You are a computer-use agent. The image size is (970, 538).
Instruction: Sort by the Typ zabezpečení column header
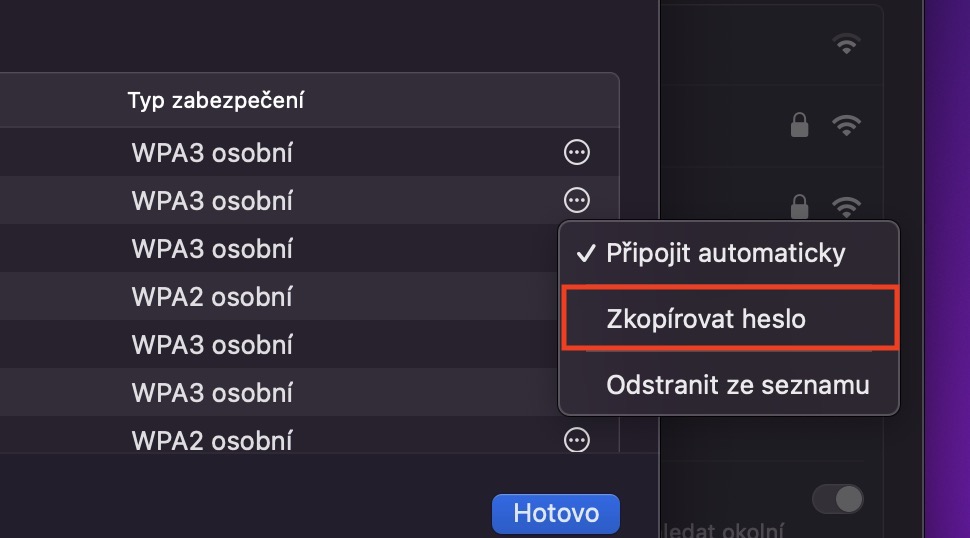coord(216,100)
